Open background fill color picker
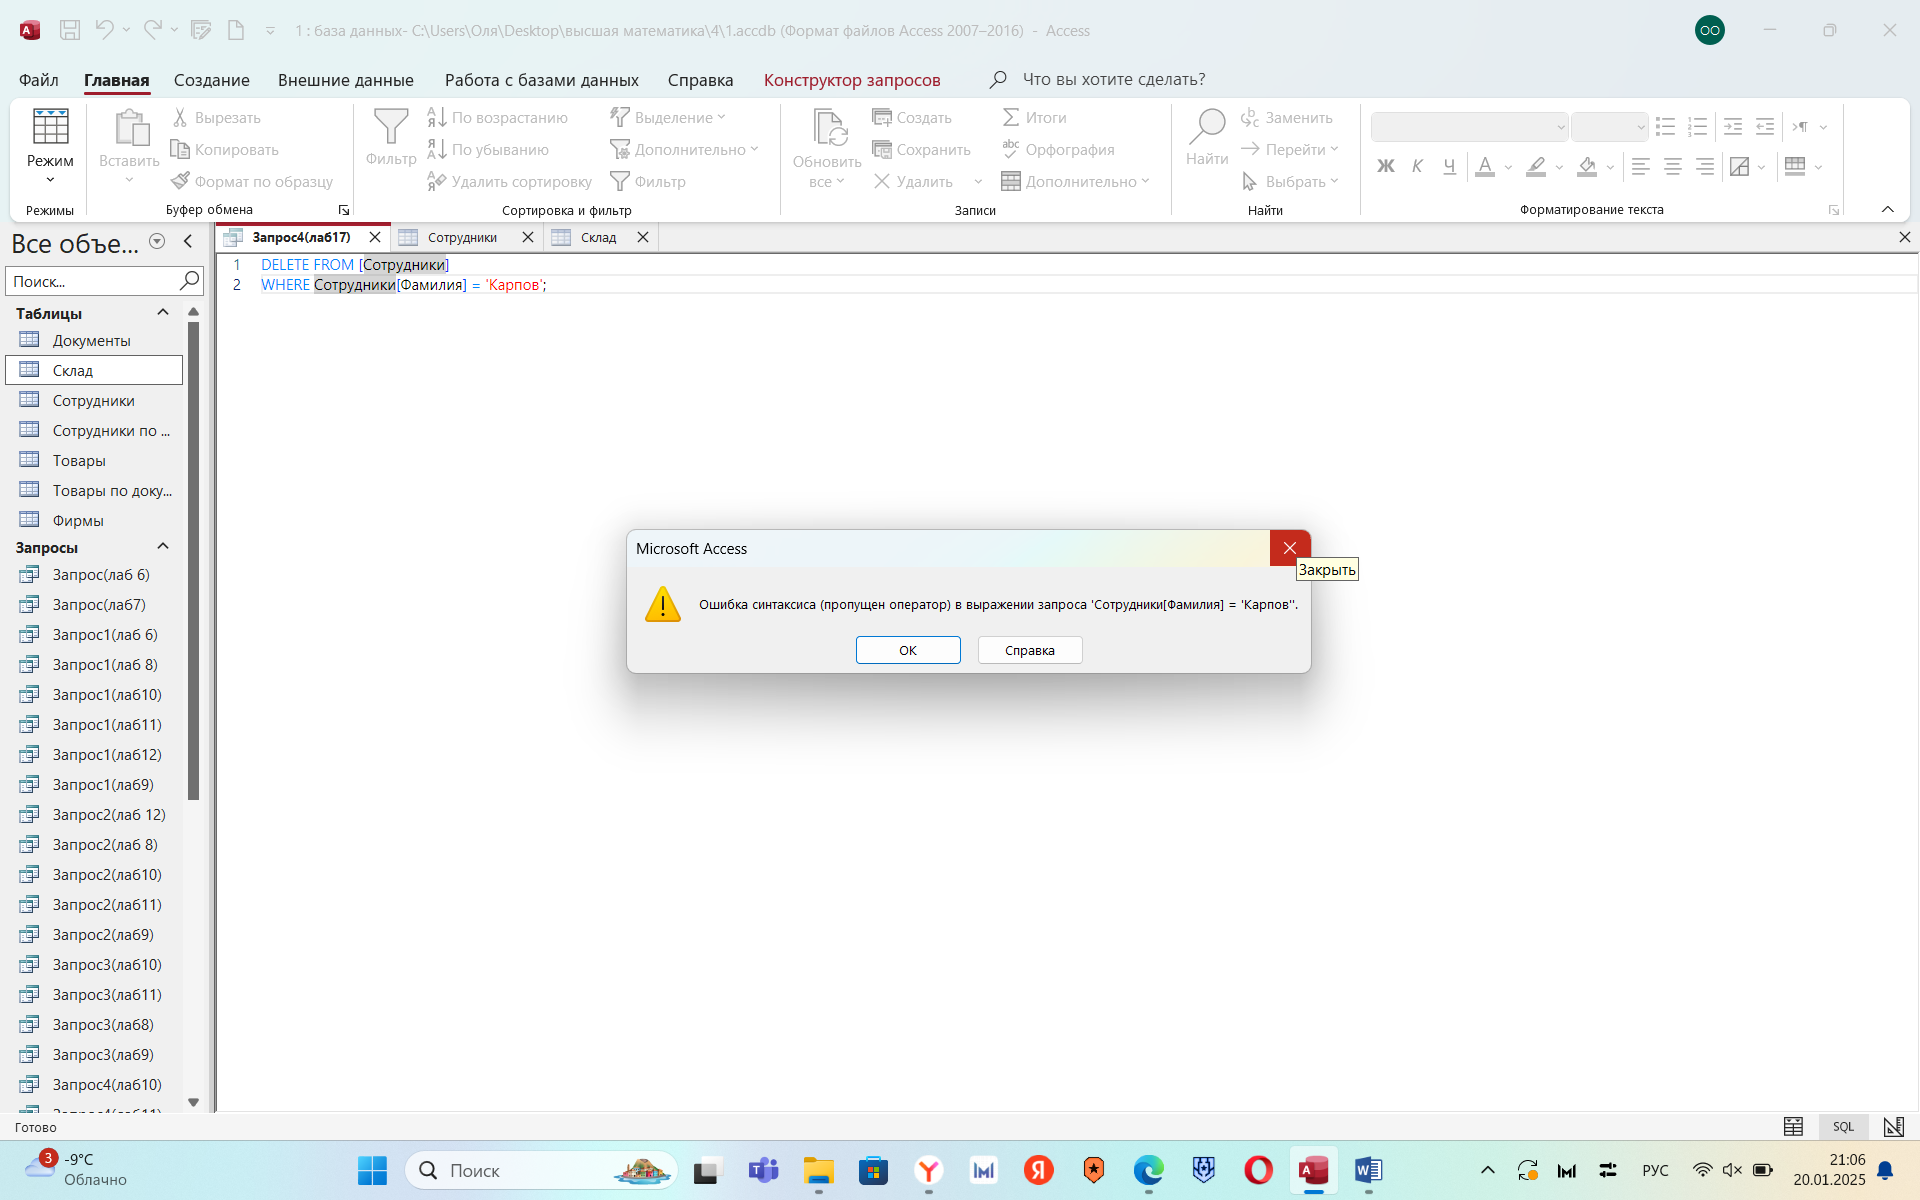 (1587, 166)
